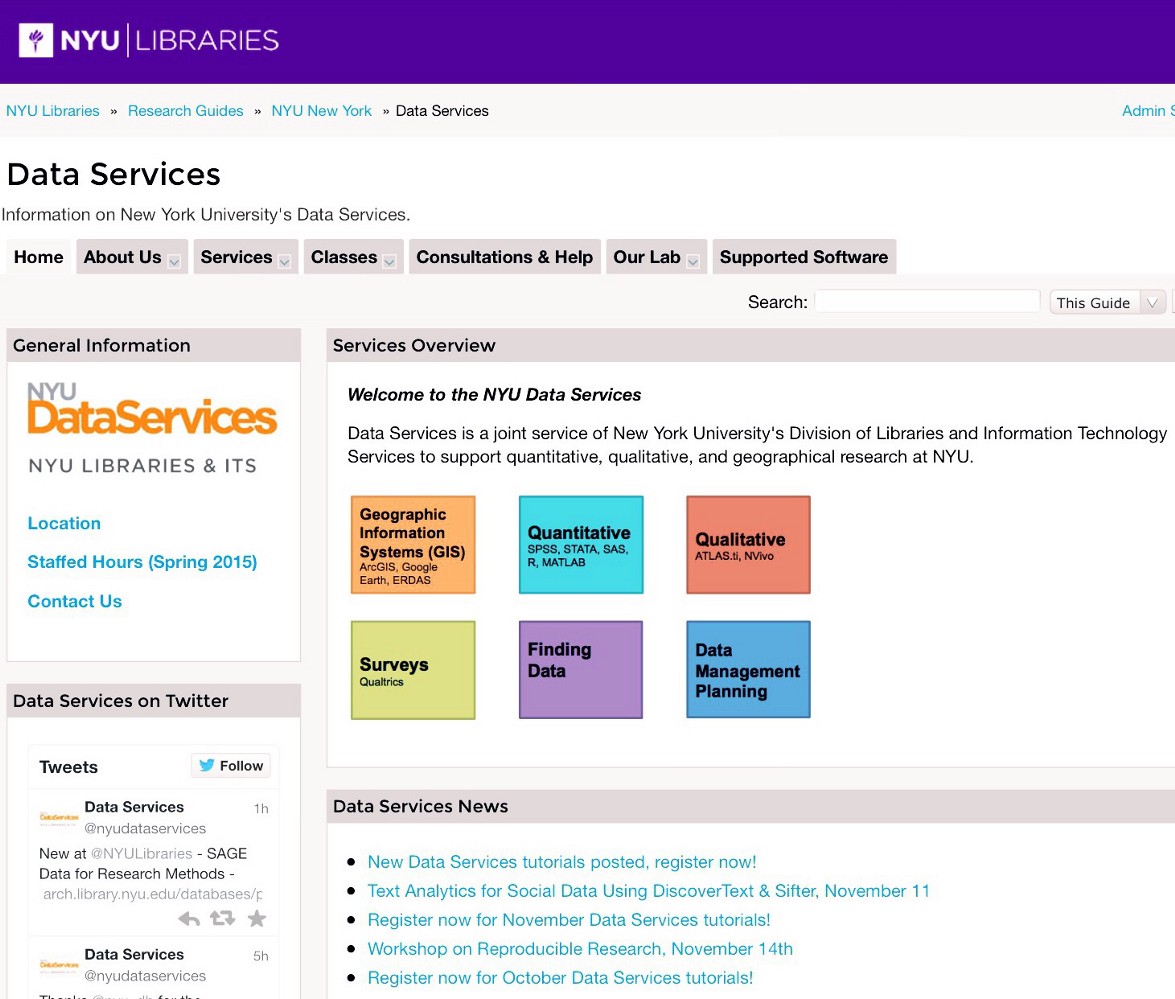This screenshot has height=999, width=1175.
Task: Favorite the first tweet with star icon
Action: click(x=257, y=919)
